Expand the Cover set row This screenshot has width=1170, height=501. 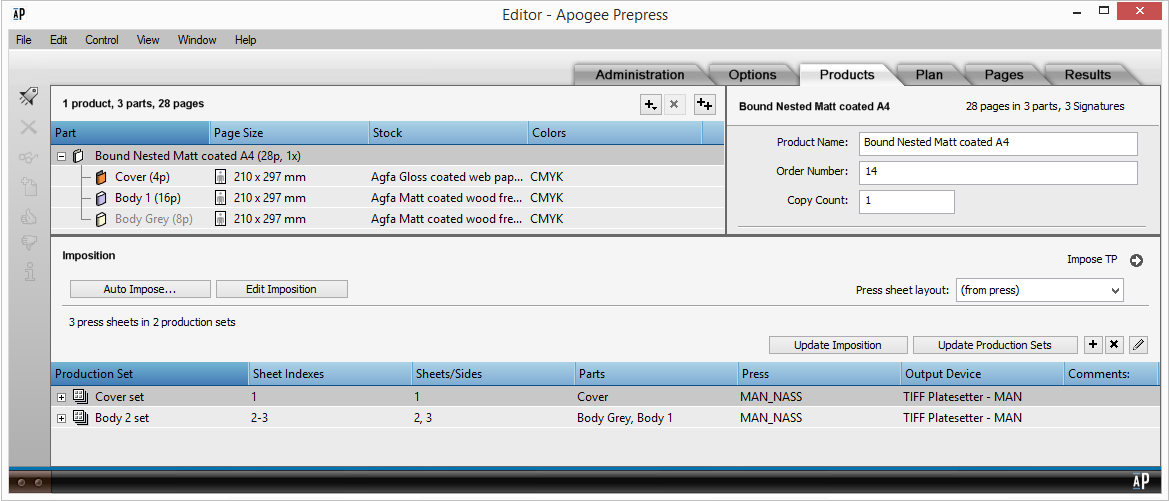pyautogui.click(x=61, y=397)
